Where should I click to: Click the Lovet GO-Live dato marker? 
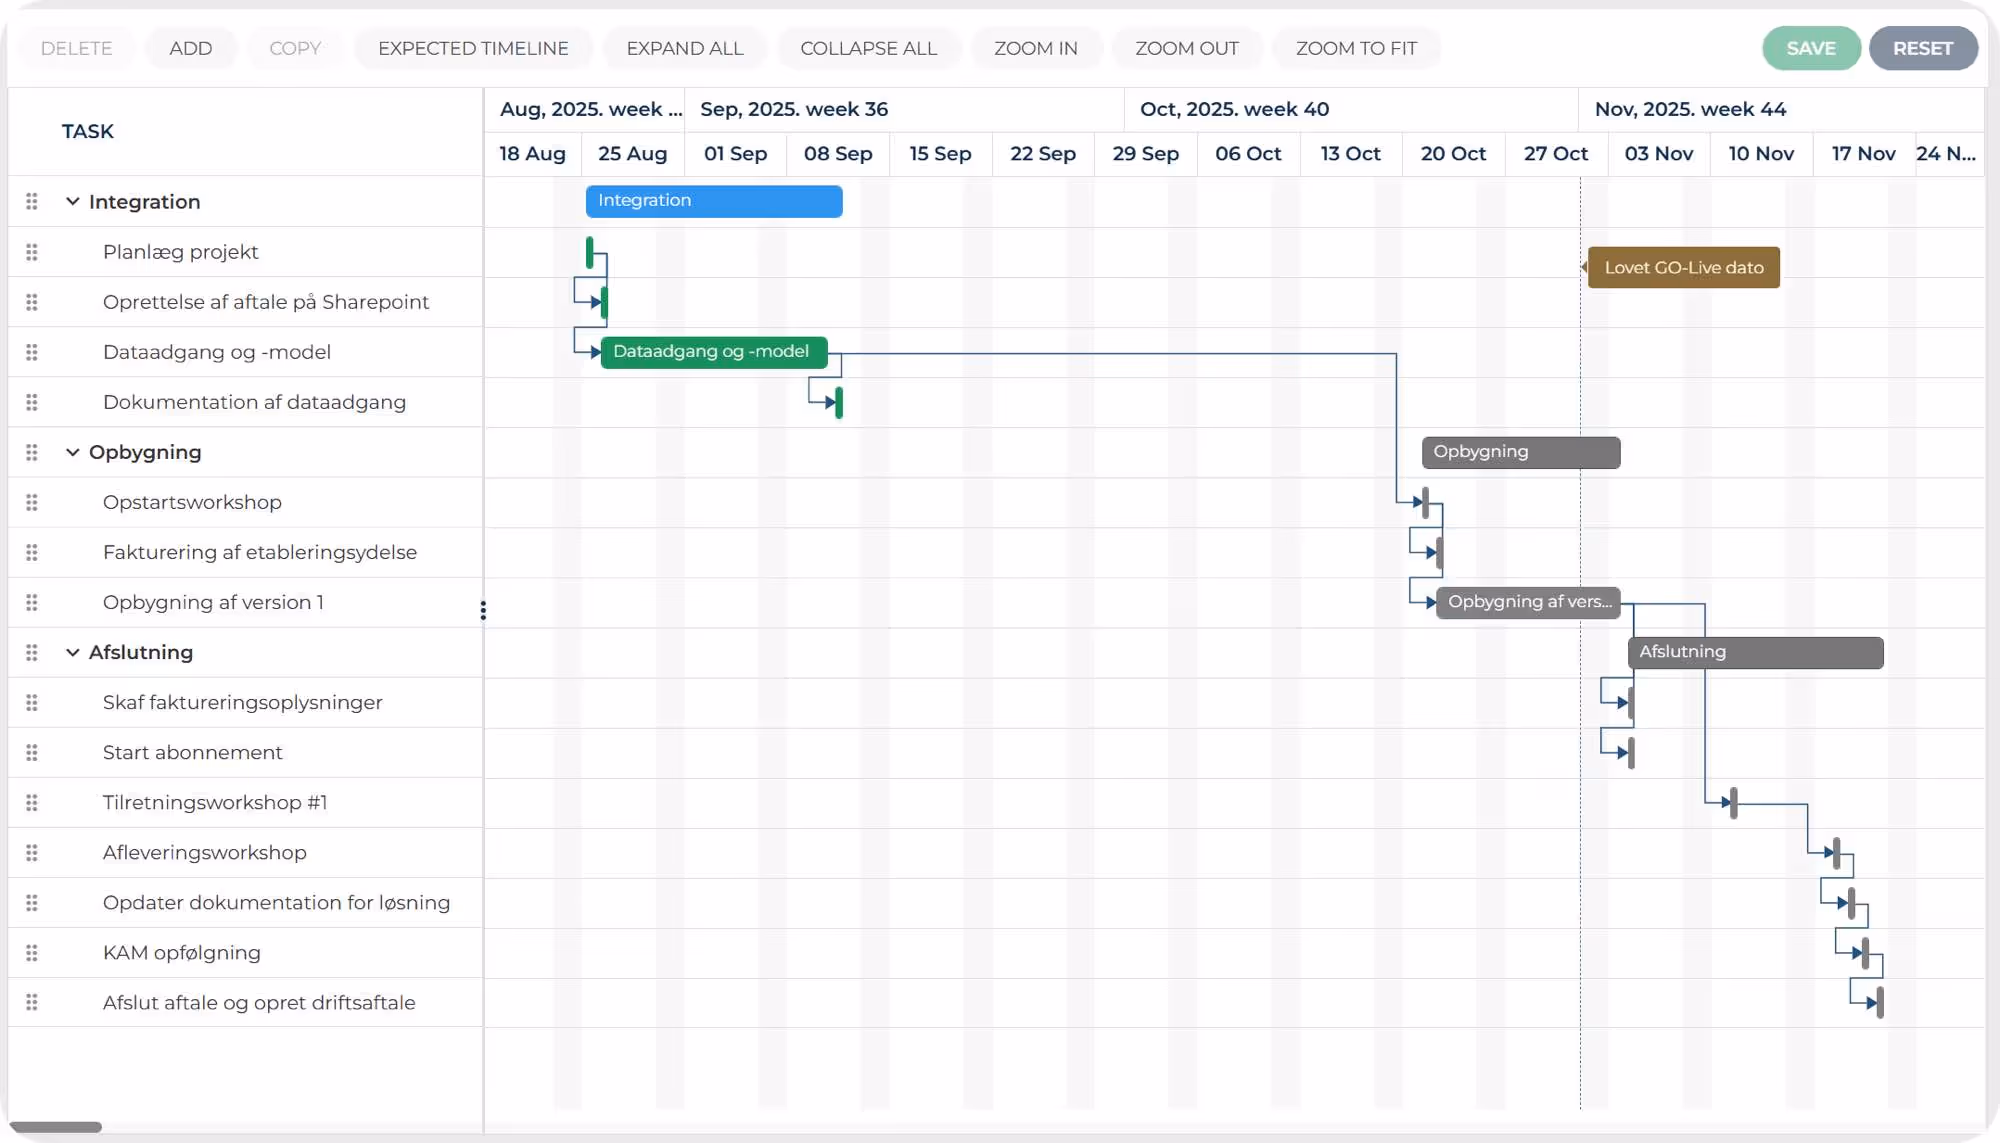tap(1683, 268)
